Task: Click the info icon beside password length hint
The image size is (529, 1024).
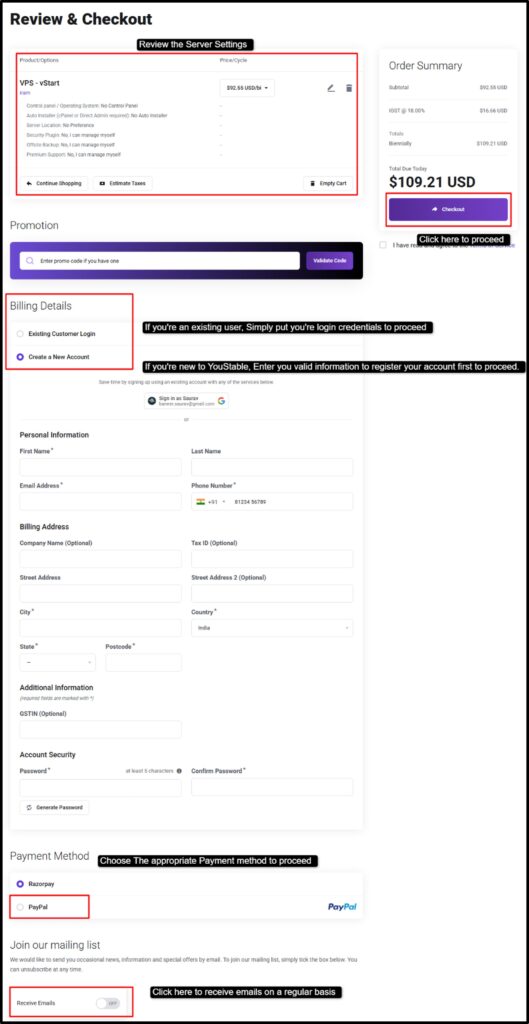Action: [x=179, y=771]
